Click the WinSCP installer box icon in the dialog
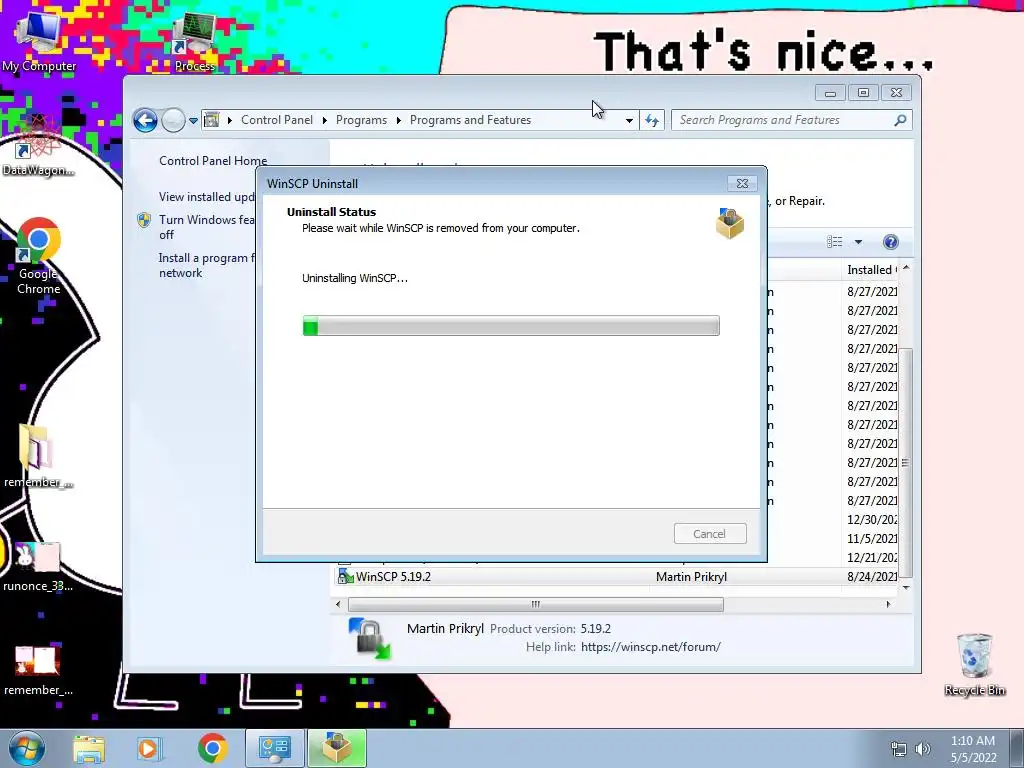Viewport: 1024px width, 768px height. tap(729, 223)
